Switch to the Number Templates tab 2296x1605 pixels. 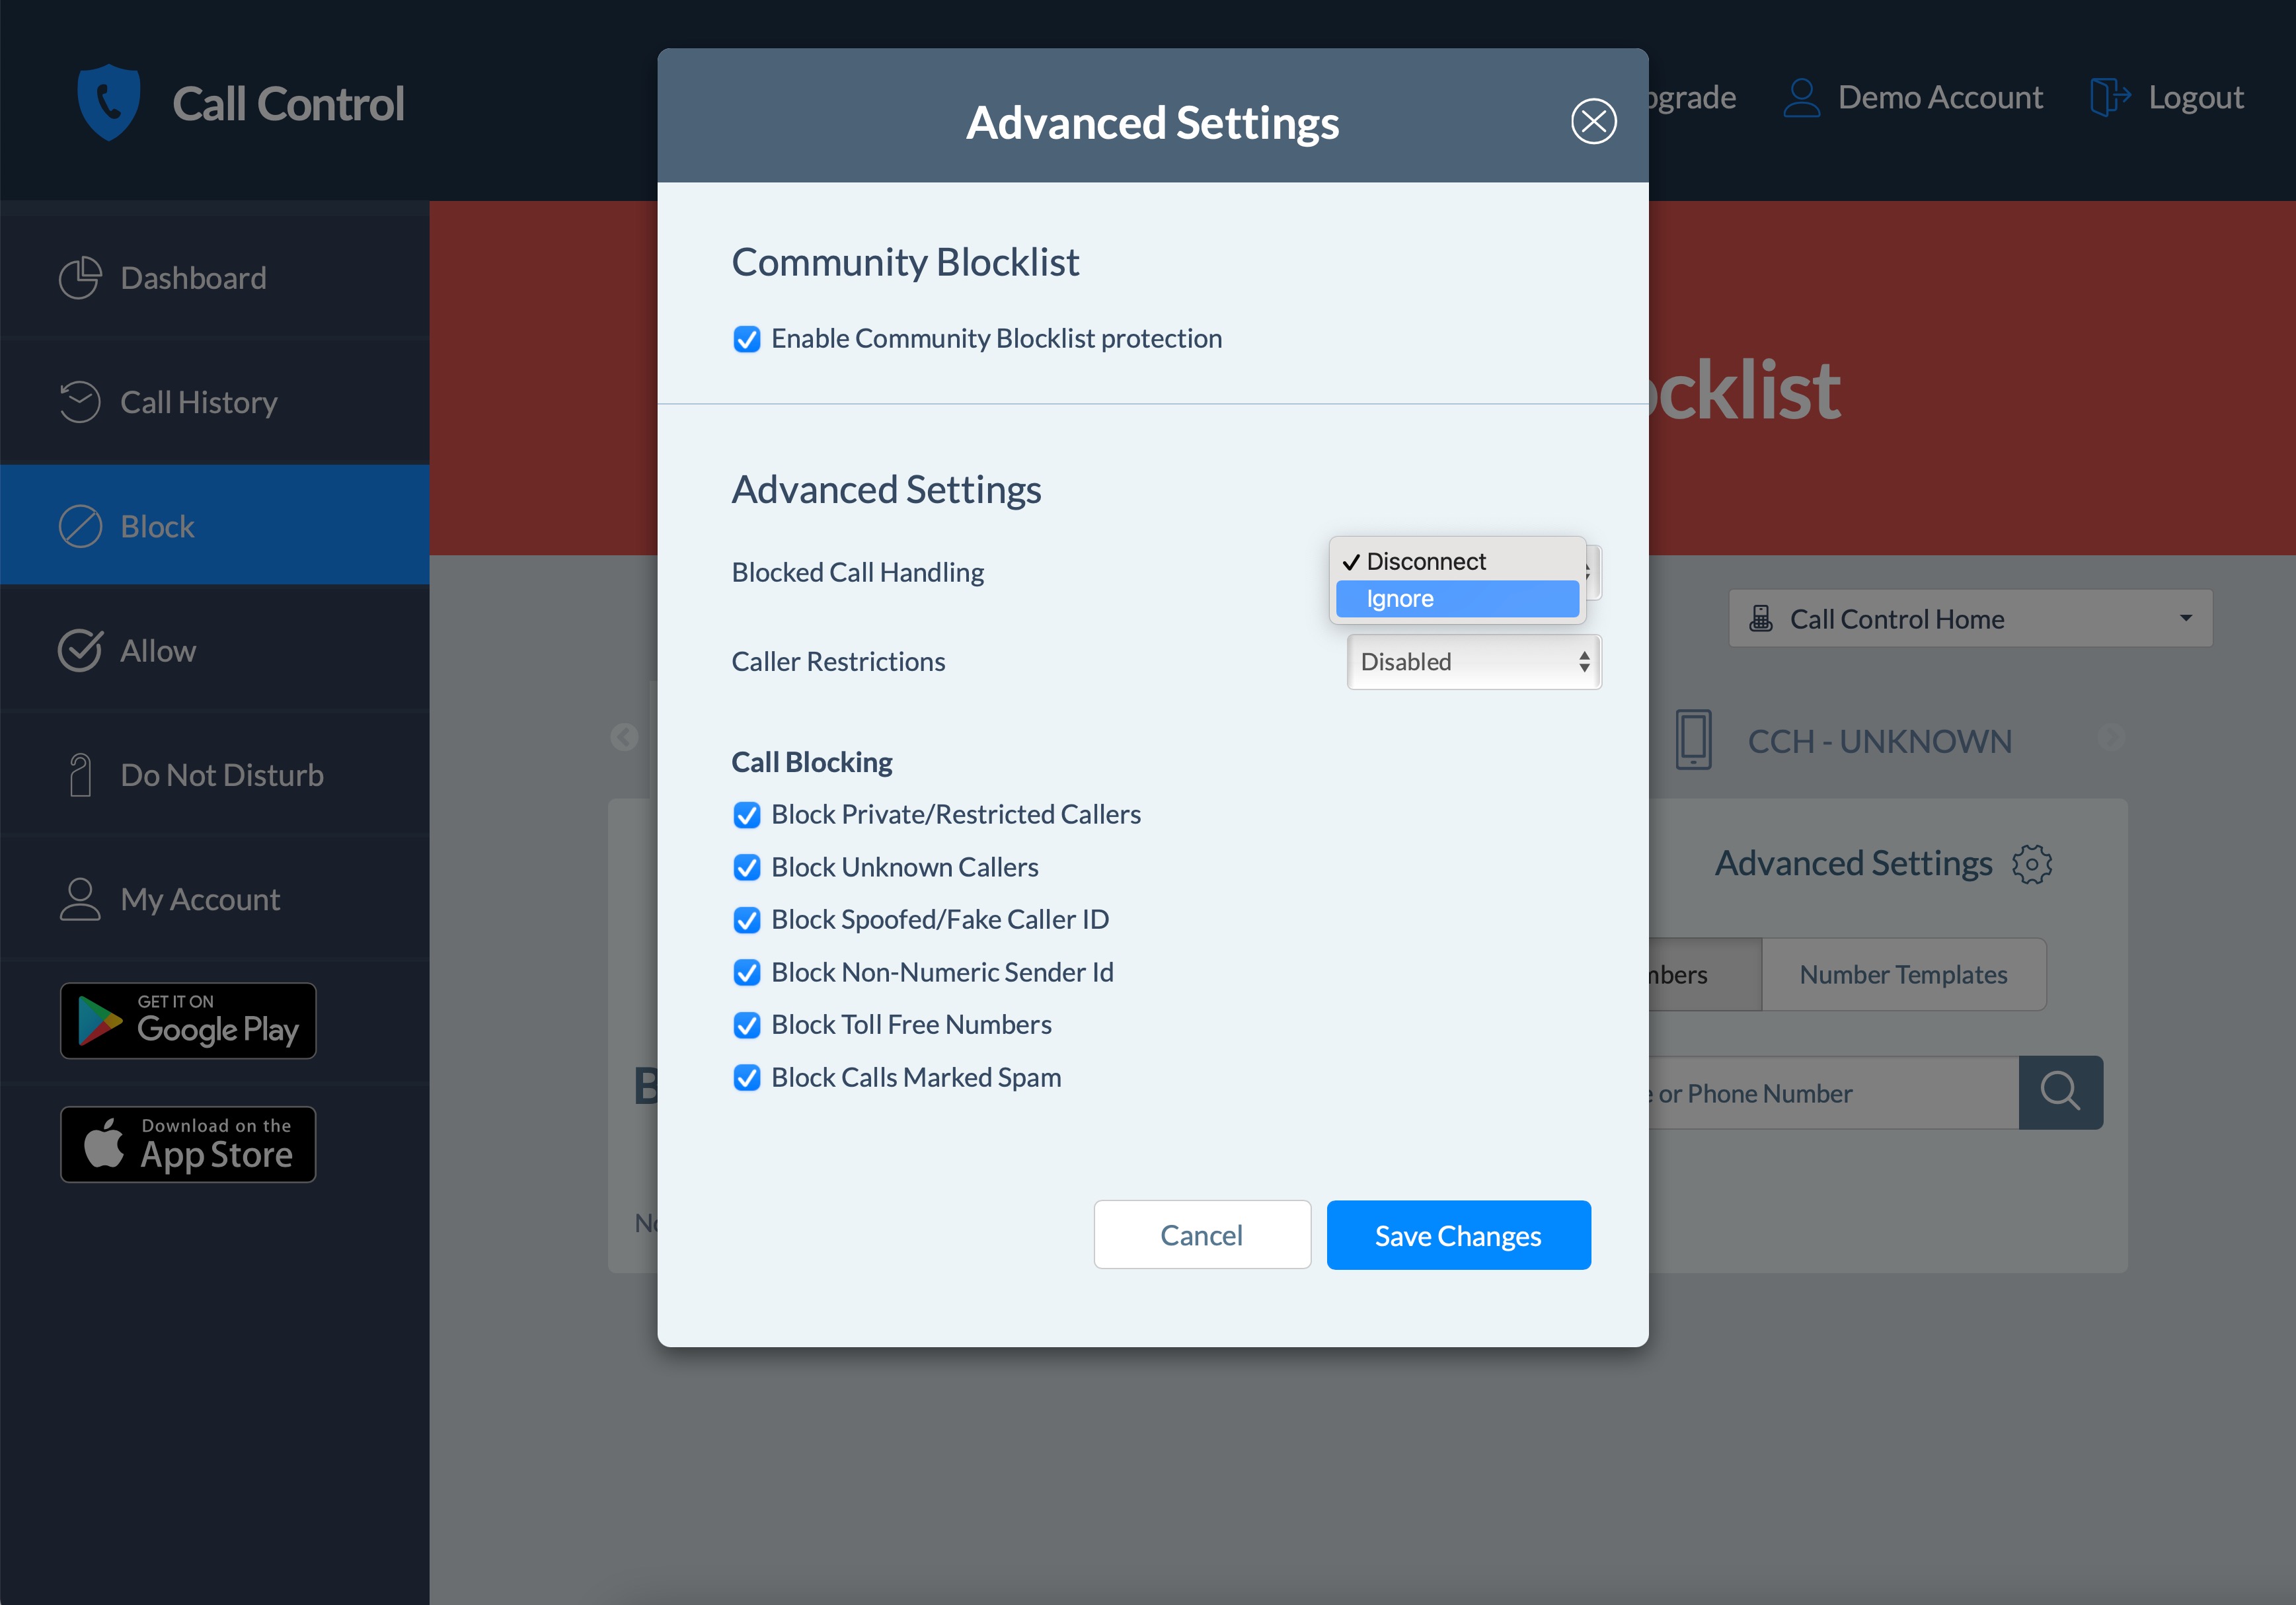point(1902,973)
